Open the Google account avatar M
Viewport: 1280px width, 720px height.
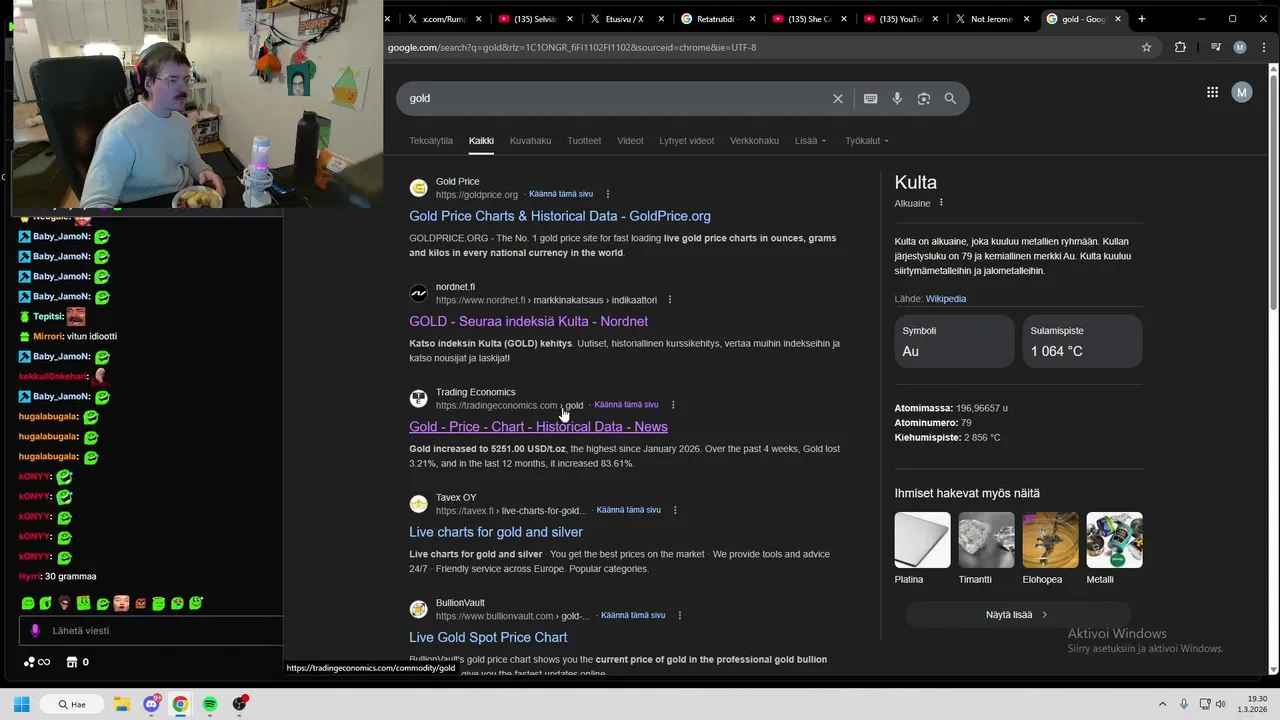[x=1242, y=92]
